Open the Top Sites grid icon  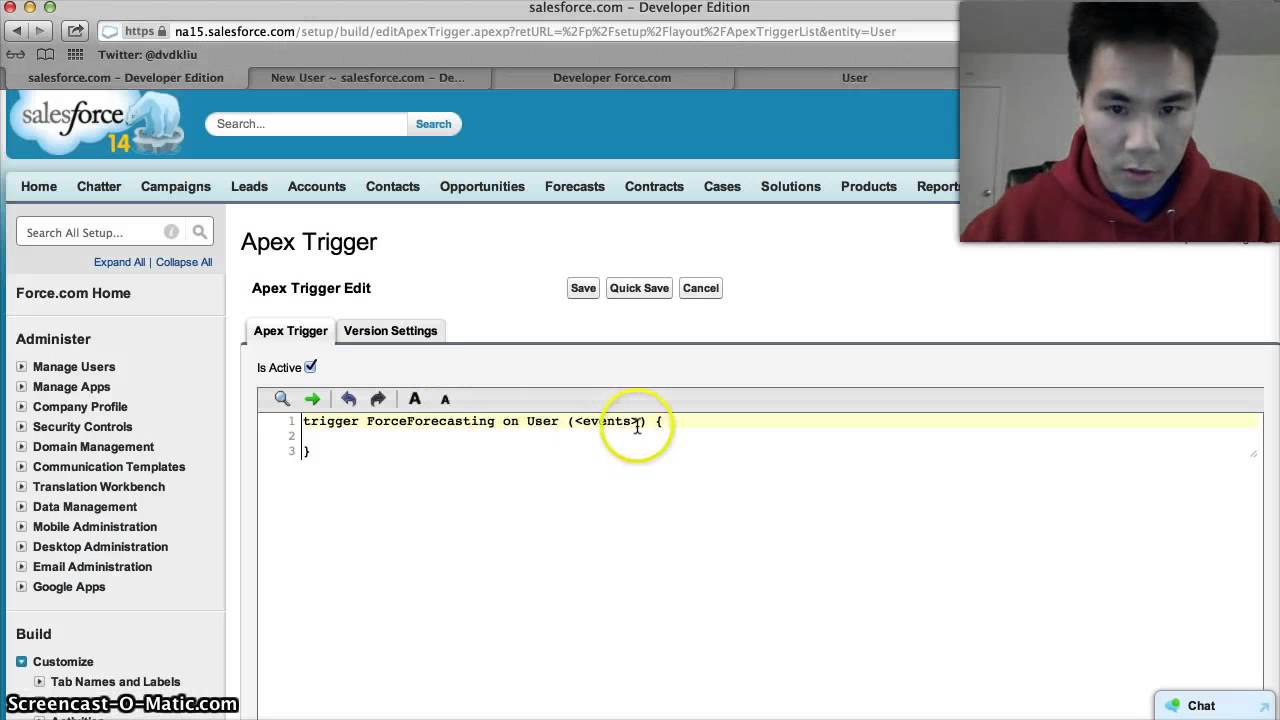click(75, 54)
